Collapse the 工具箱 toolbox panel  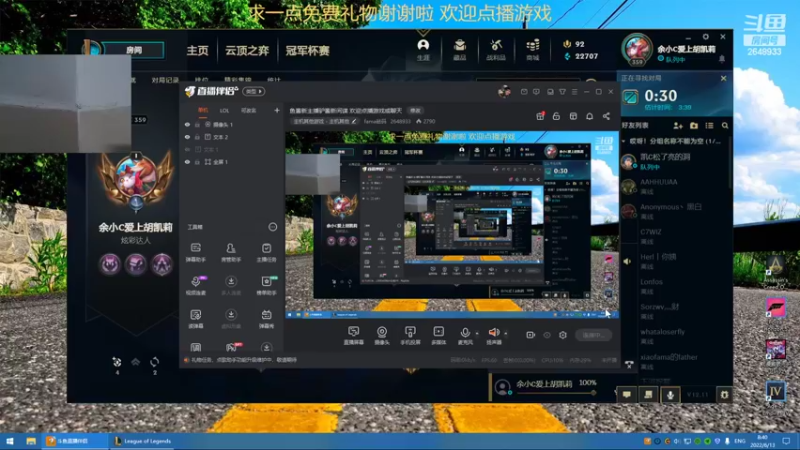coord(272,227)
